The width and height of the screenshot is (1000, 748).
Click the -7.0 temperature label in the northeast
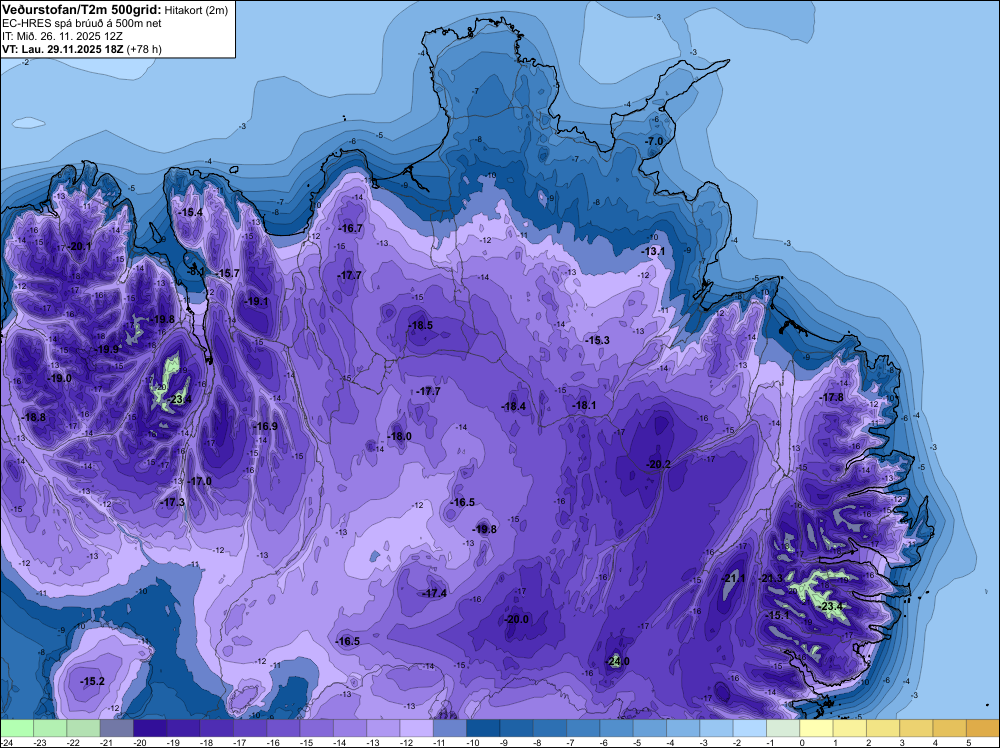click(654, 141)
